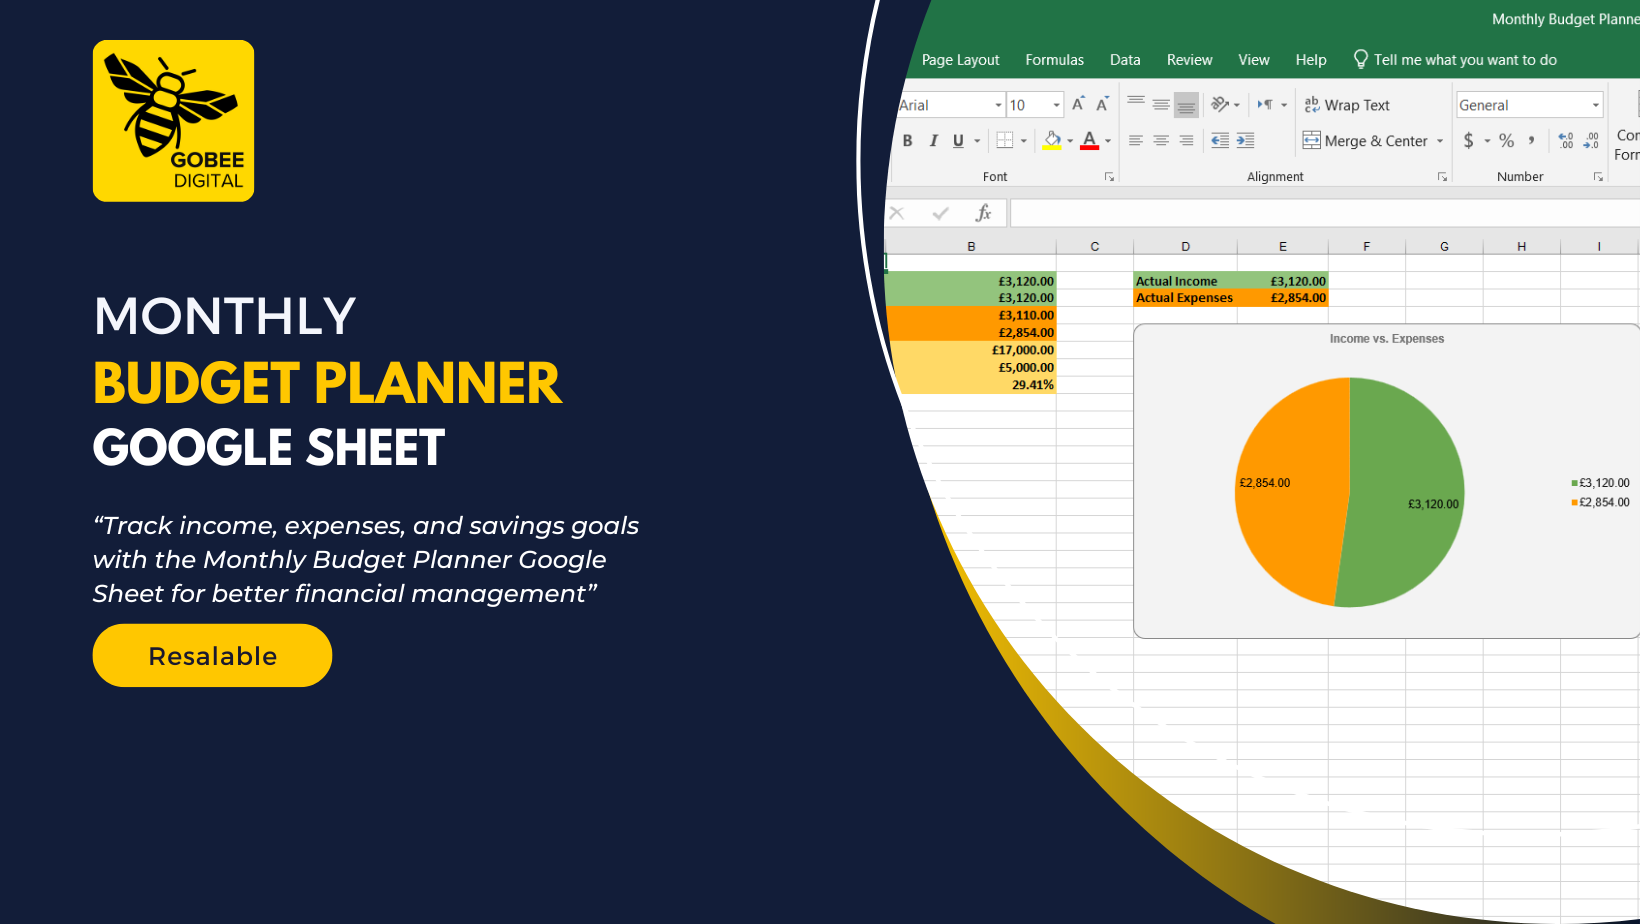Apply the Borders icon
Viewport: 1640px width, 924px height.
coord(1005,141)
